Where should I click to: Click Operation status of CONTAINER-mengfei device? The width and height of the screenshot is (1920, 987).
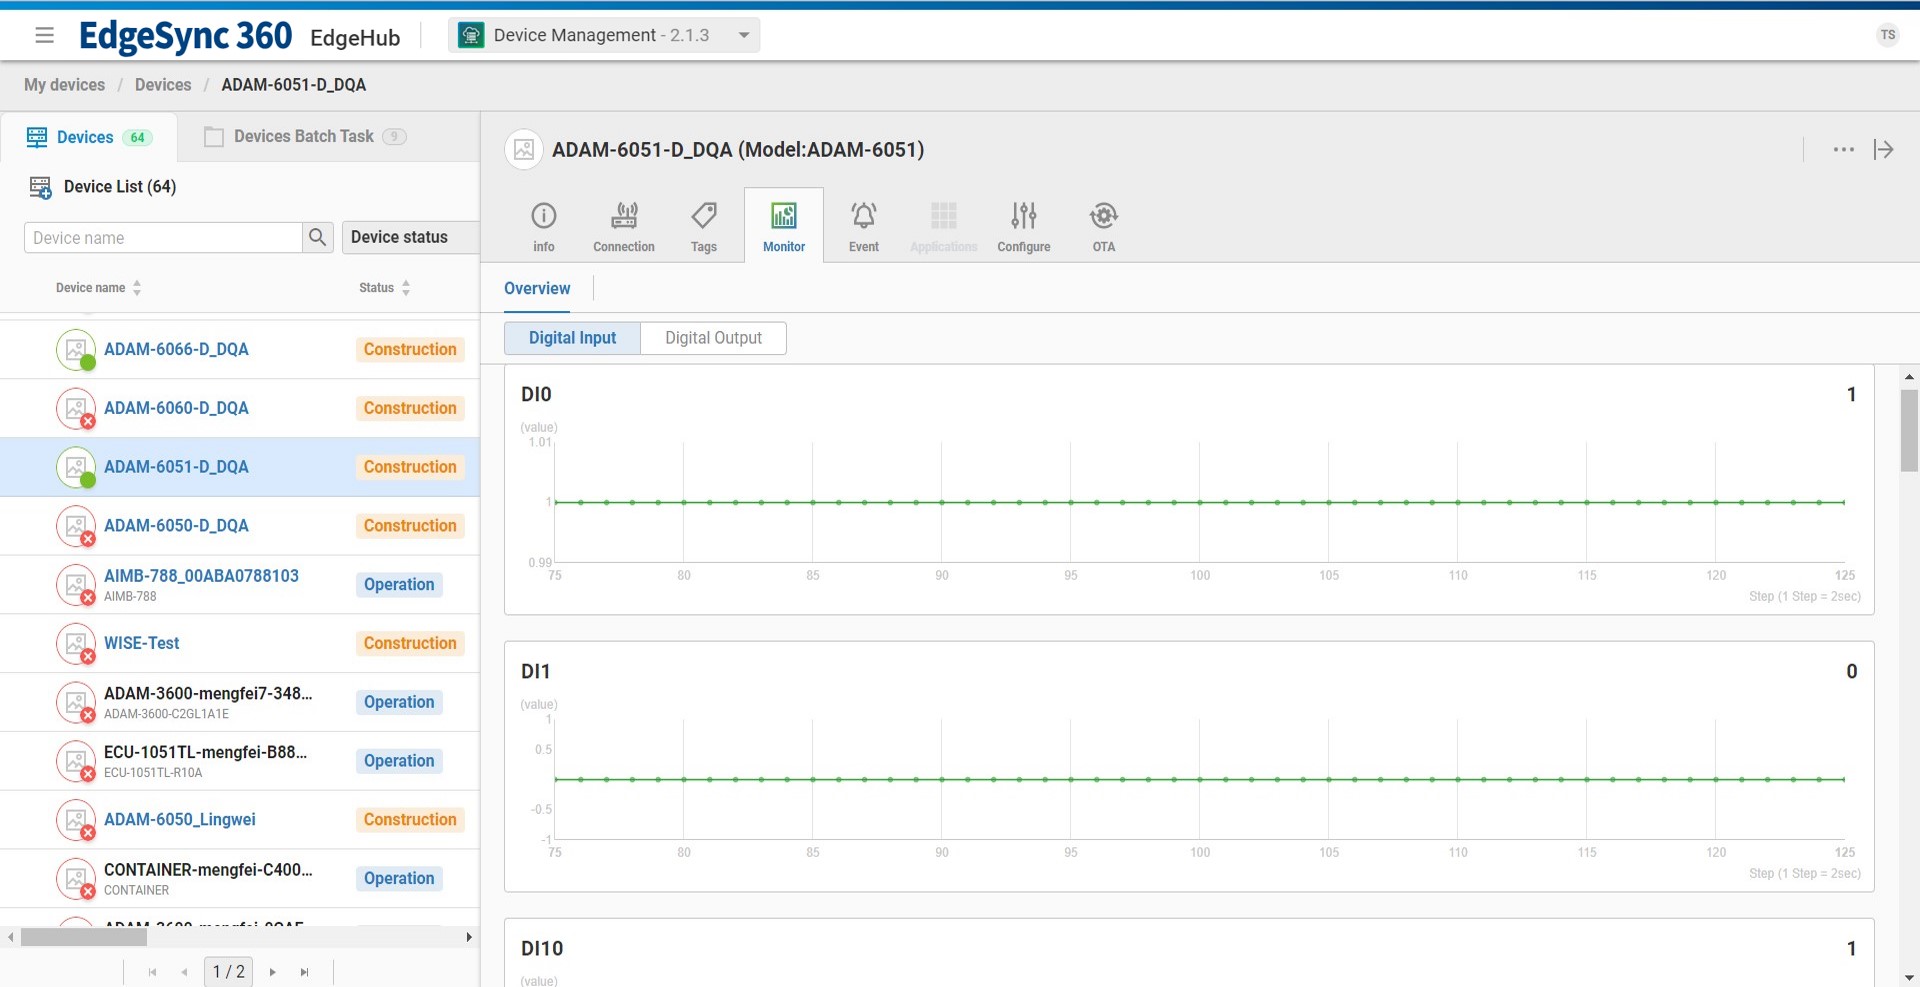(x=399, y=879)
